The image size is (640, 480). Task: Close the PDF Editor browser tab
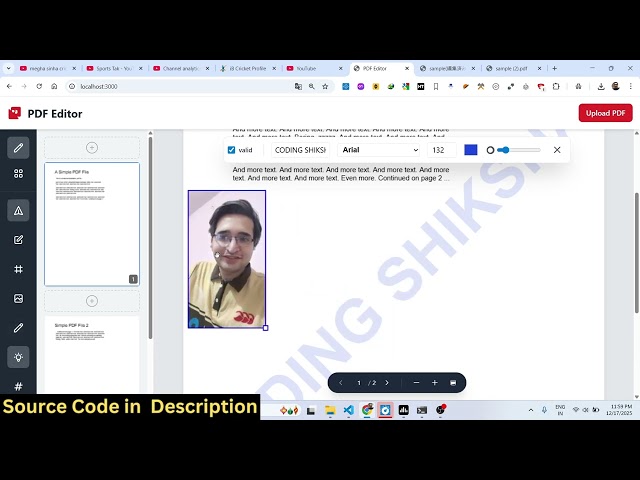pyautogui.click(x=407, y=69)
